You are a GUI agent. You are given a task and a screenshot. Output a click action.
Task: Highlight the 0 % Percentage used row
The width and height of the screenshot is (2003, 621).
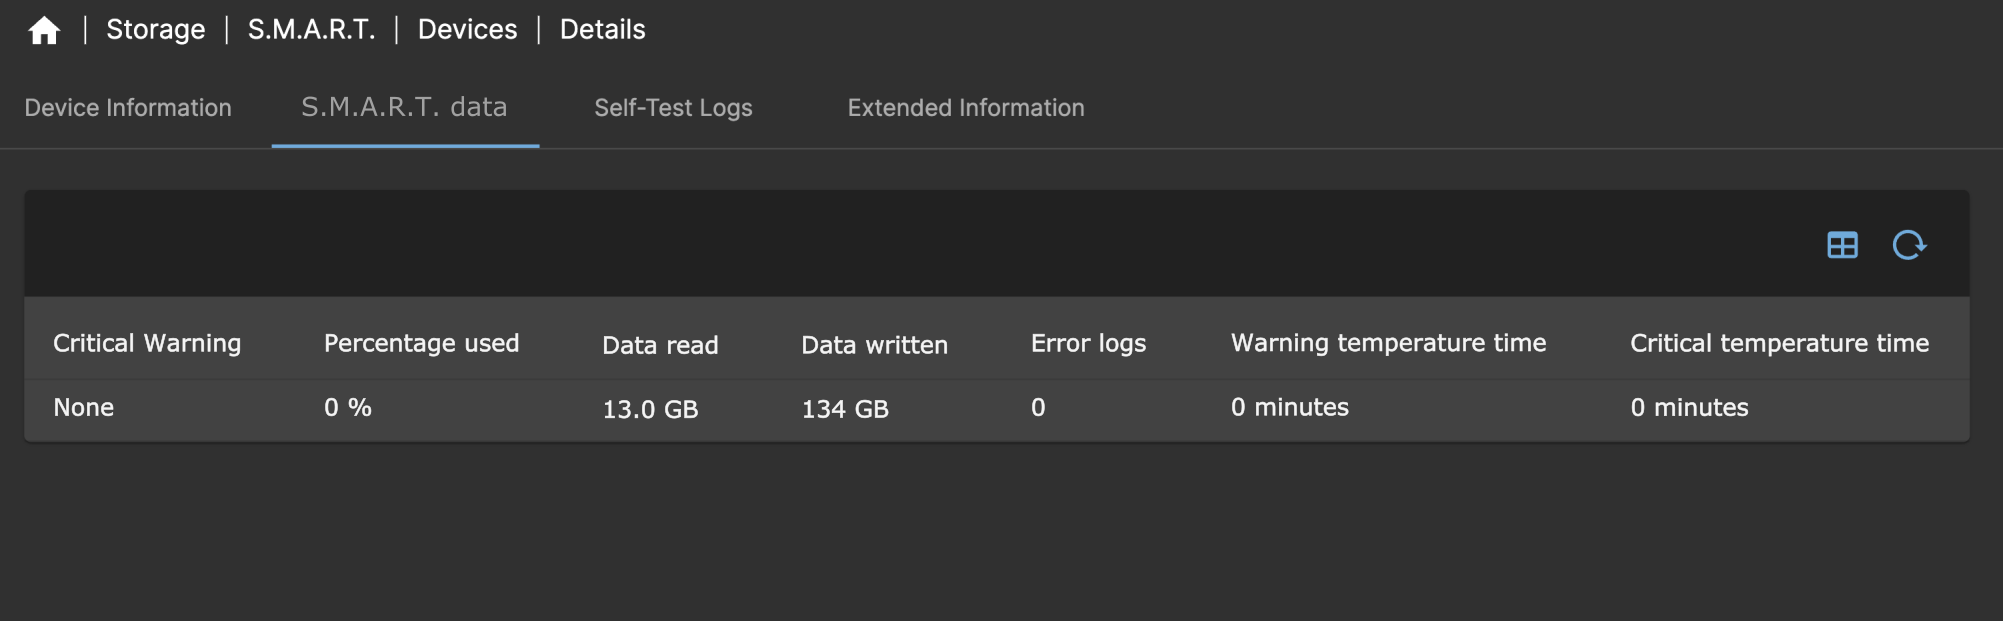pos(346,407)
